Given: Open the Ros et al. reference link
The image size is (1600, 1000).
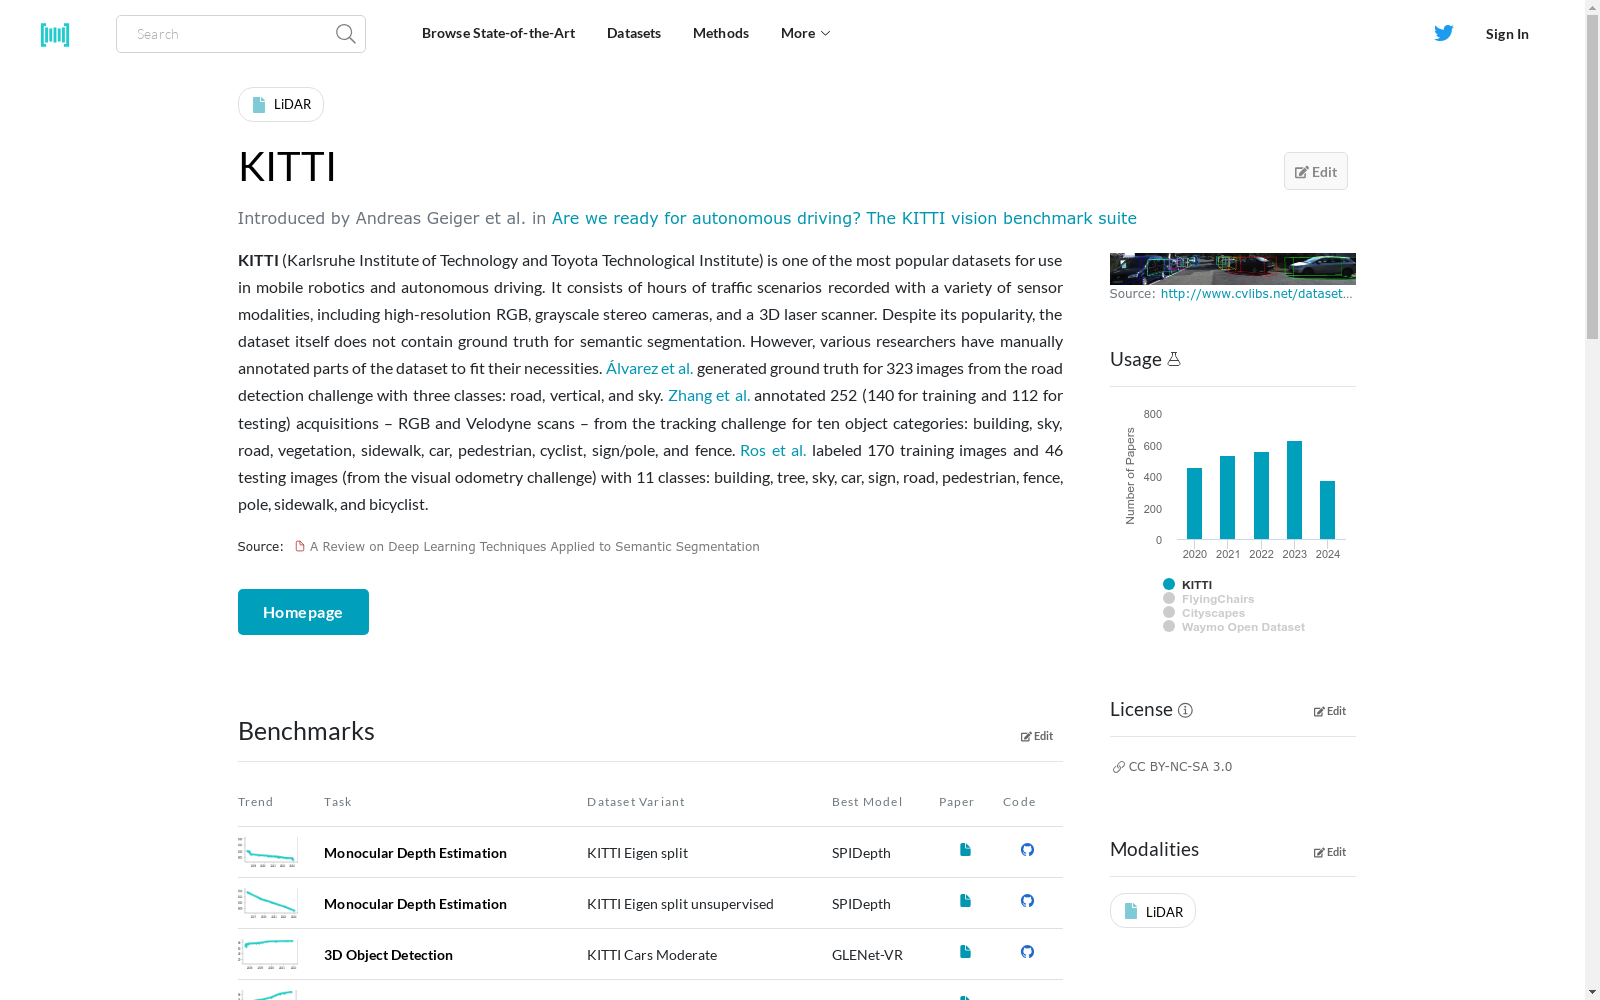Looking at the screenshot, I should click(773, 450).
